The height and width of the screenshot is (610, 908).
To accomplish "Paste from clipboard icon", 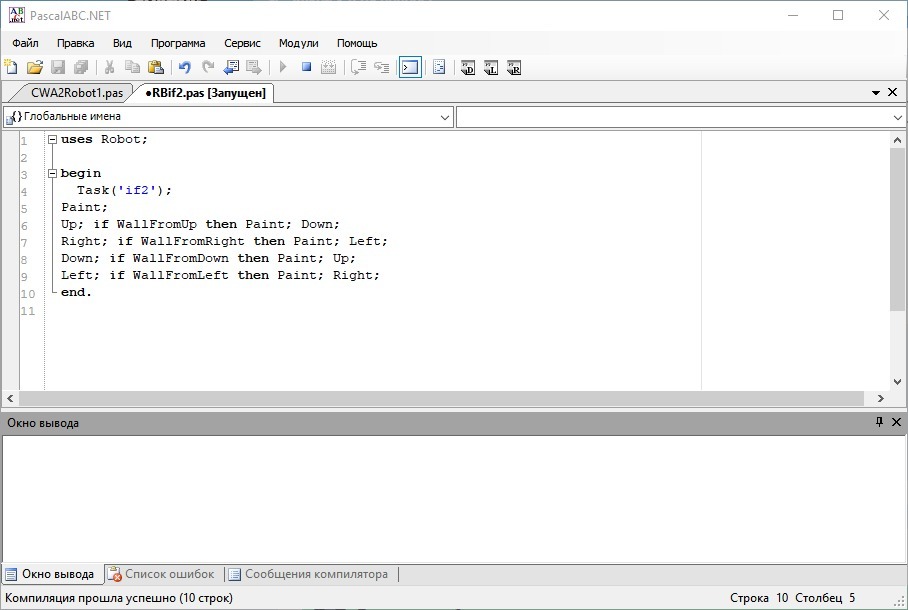I will coord(156,68).
